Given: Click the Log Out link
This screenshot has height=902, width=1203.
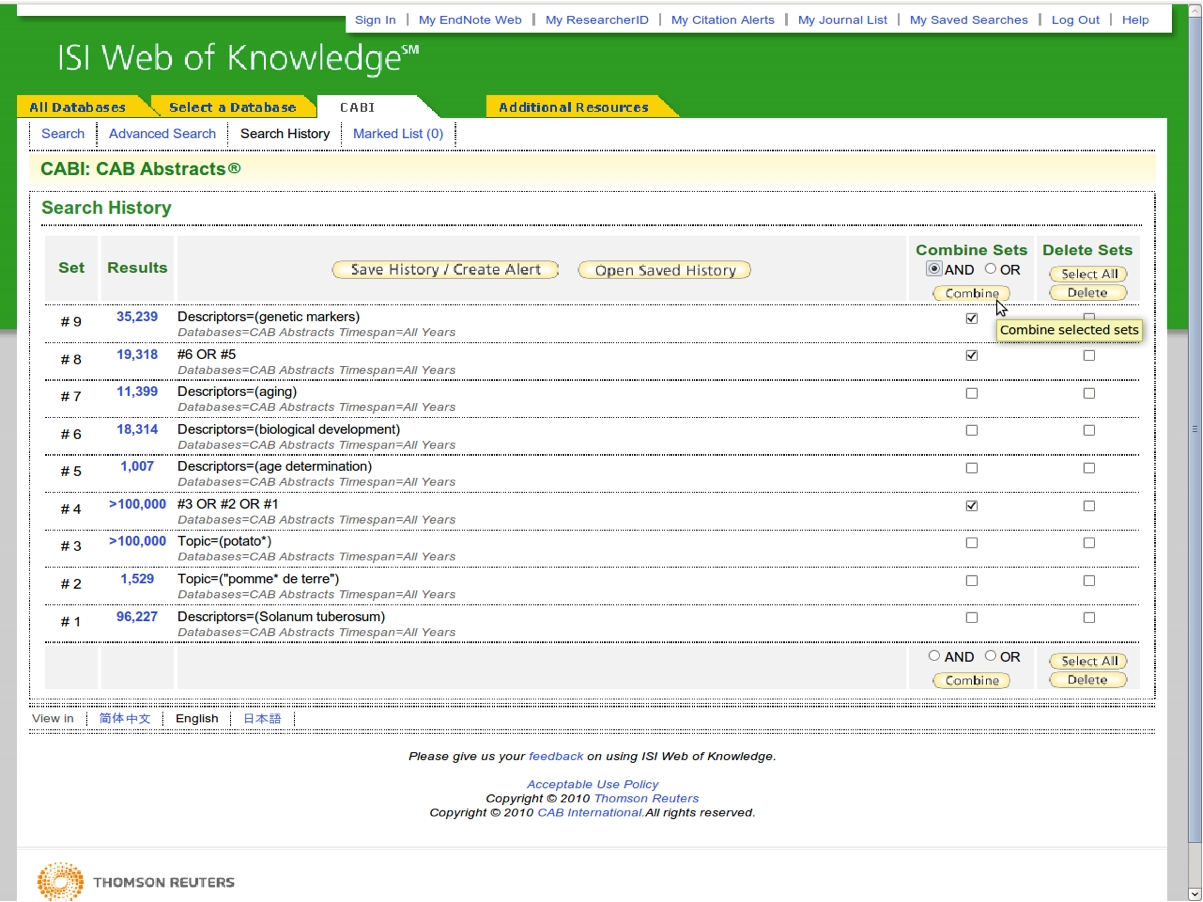Looking at the screenshot, I should (1075, 20).
